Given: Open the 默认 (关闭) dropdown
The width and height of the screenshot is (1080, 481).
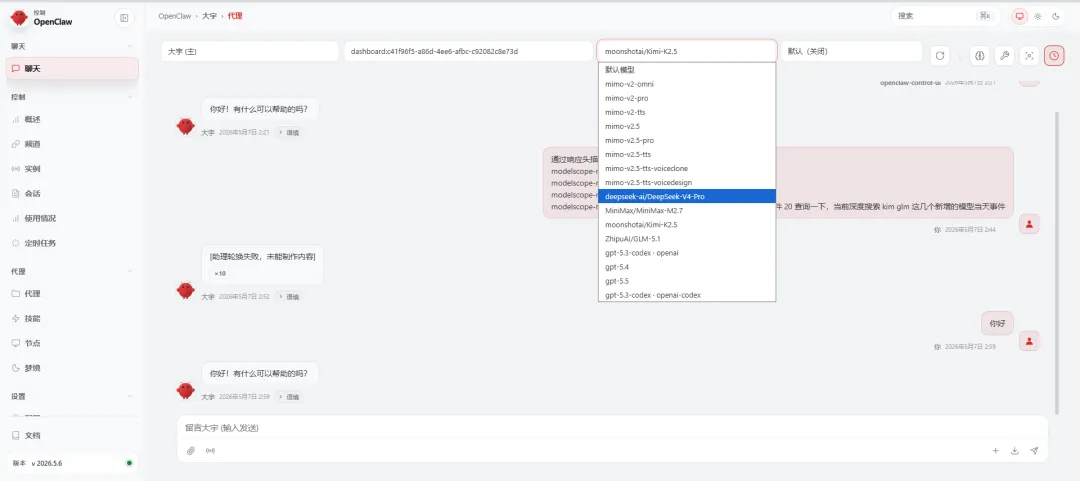Looking at the screenshot, I should pos(851,52).
